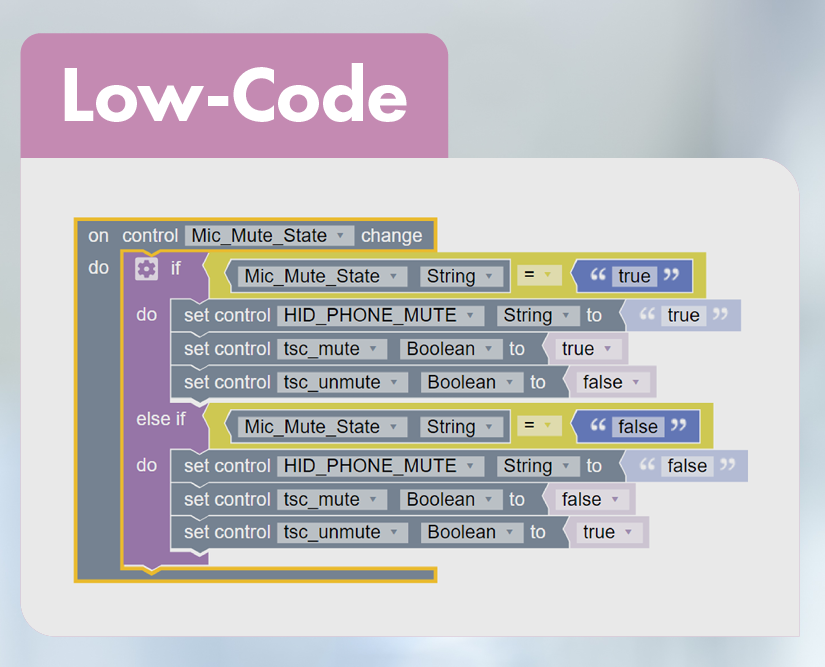
Task: Edit the quoted false string in the else-if condition
Action: (639, 426)
